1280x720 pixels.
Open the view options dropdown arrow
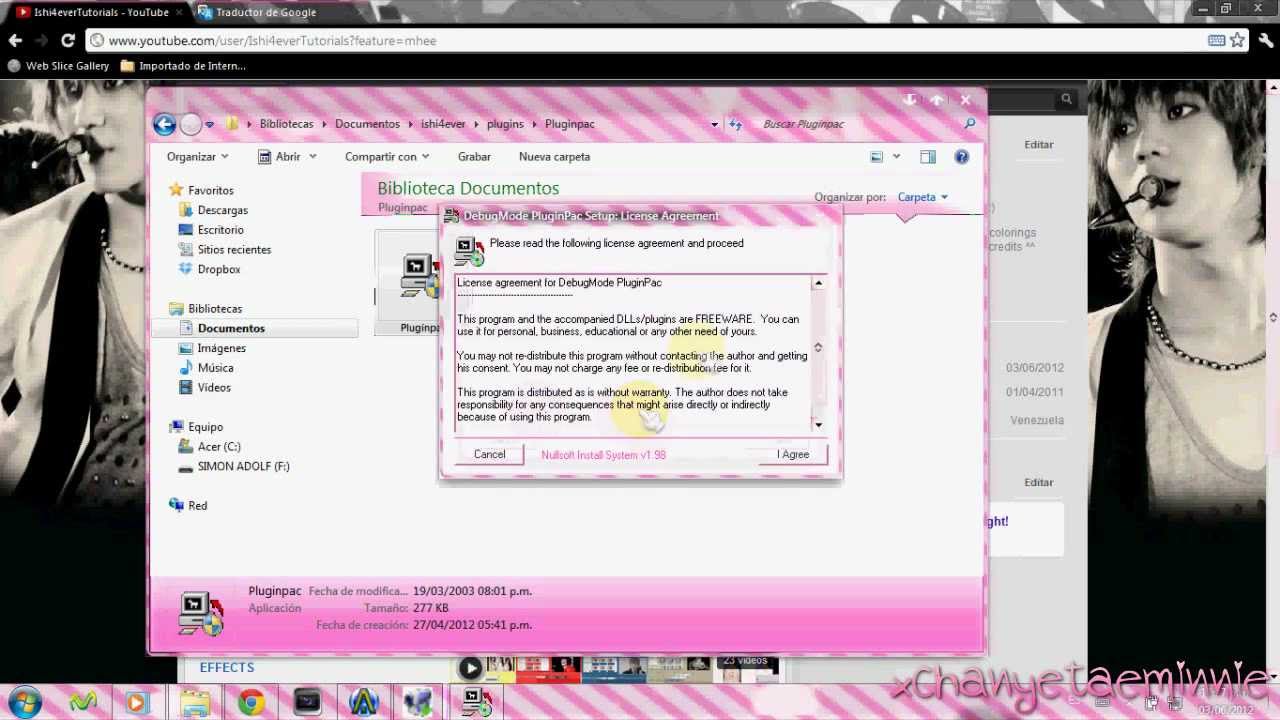coord(896,157)
